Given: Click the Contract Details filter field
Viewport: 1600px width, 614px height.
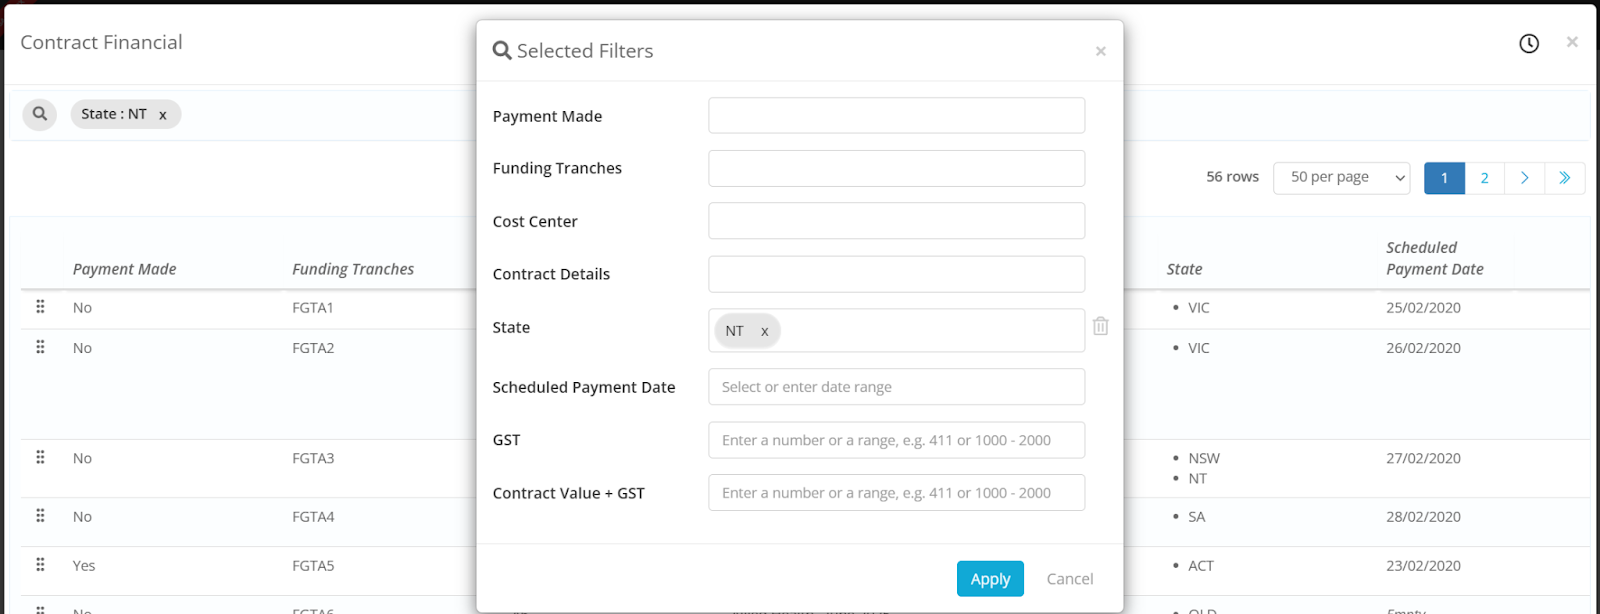Looking at the screenshot, I should 895,273.
